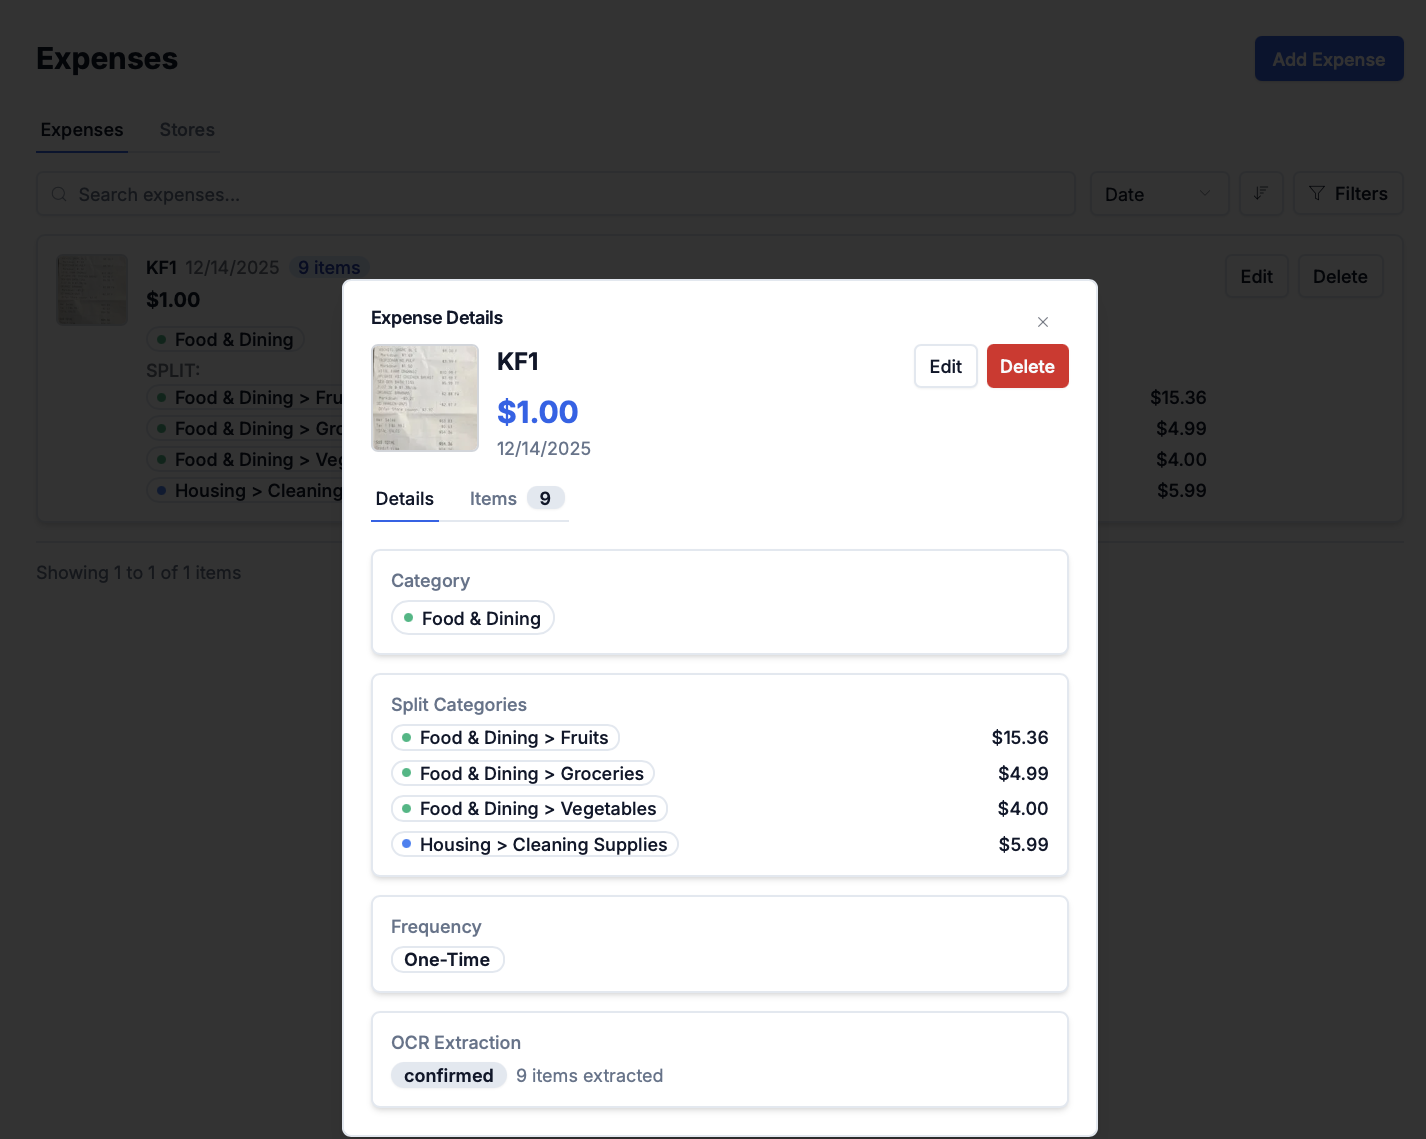The height and width of the screenshot is (1139, 1426).
Task: Click the search magnifier icon
Action: click(59, 195)
